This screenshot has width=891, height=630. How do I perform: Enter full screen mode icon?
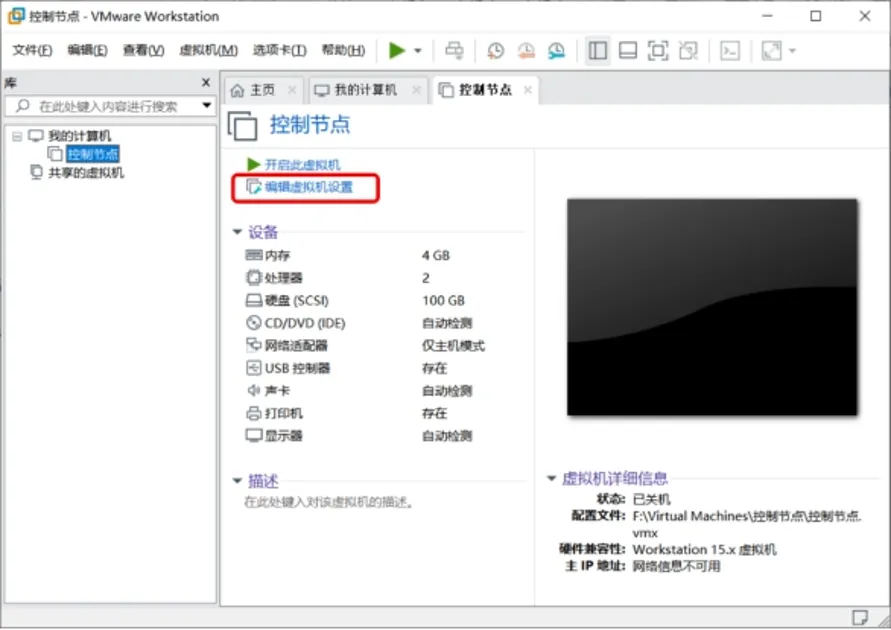pos(658,51)
